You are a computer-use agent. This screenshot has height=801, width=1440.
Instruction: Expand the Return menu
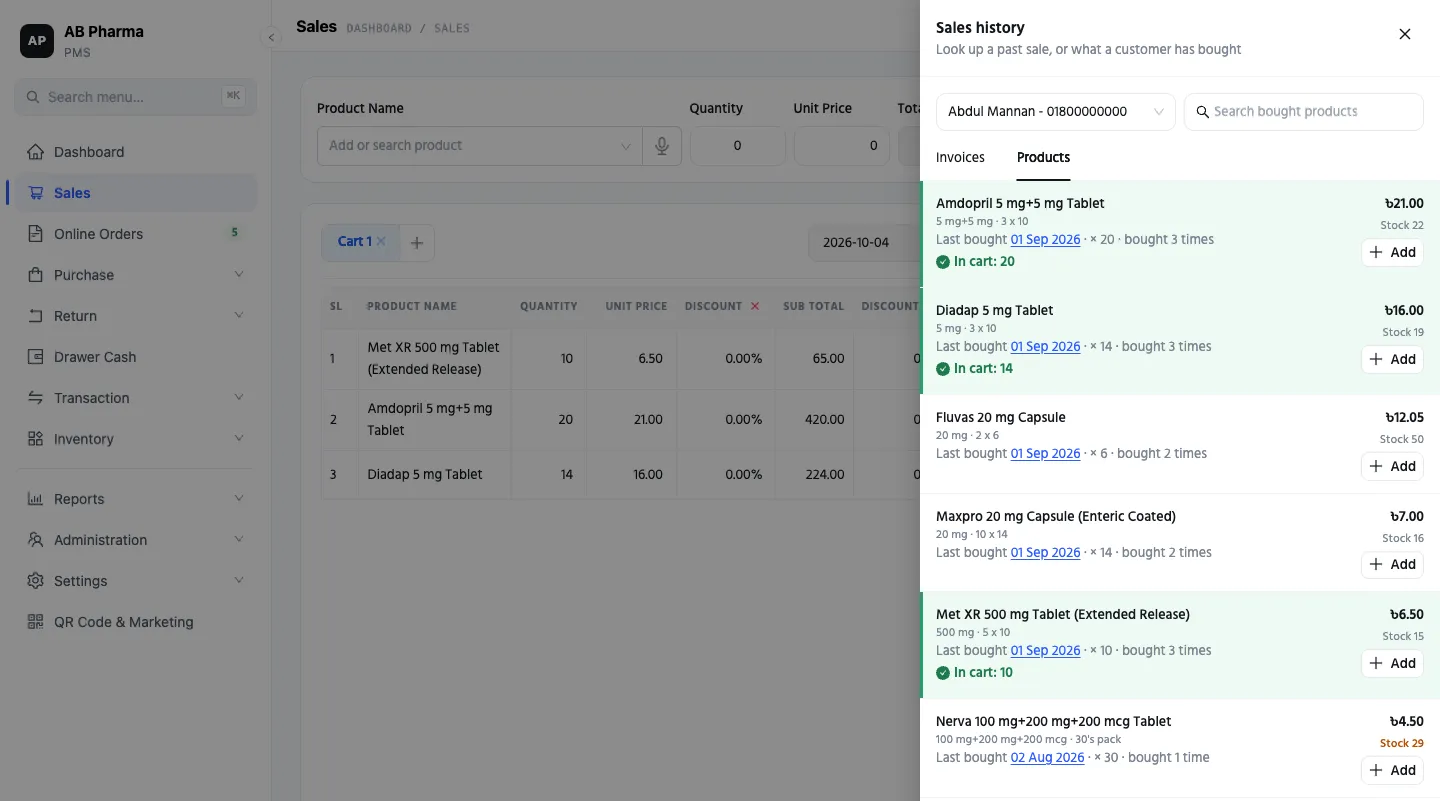(136, 316)
